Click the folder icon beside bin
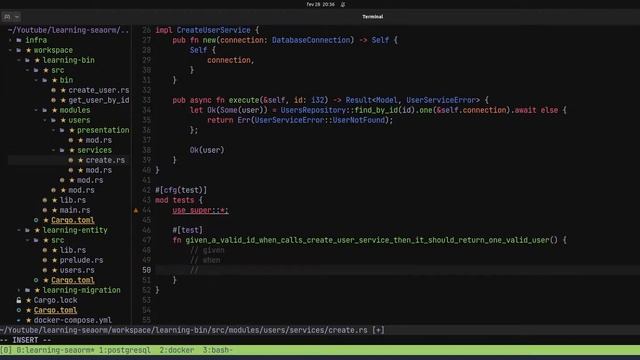The height and width of the screenshot is (360, 640). (x=45, y=80)
